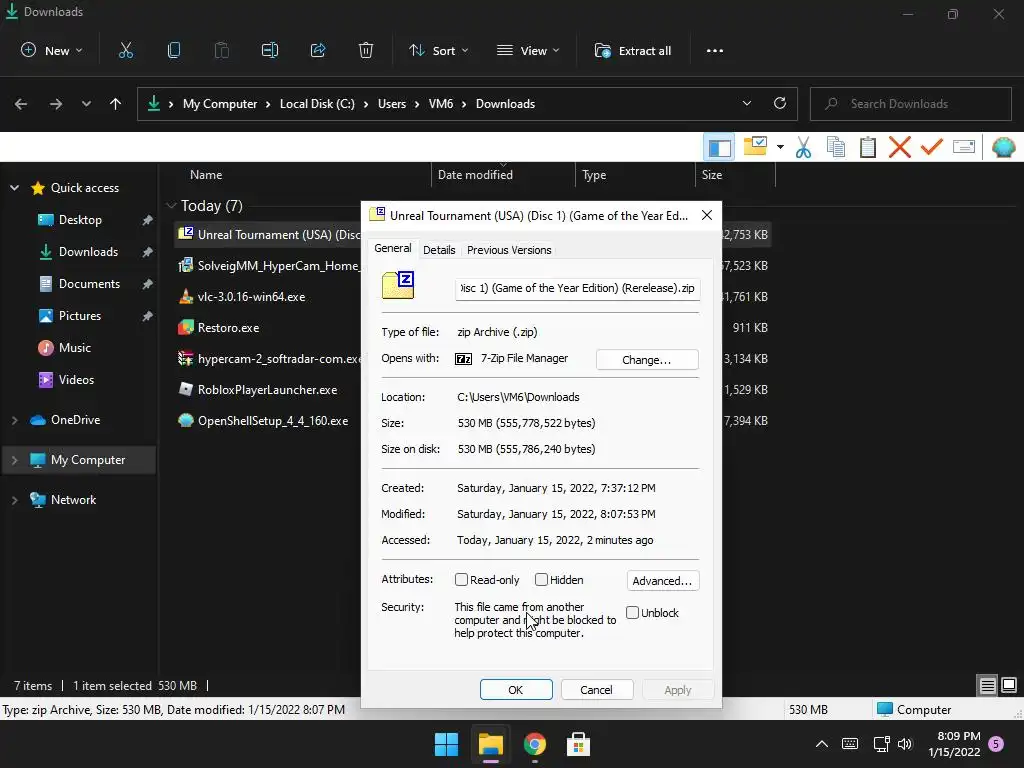
Task: Open the New item dropdown
Action: [51, 50]
